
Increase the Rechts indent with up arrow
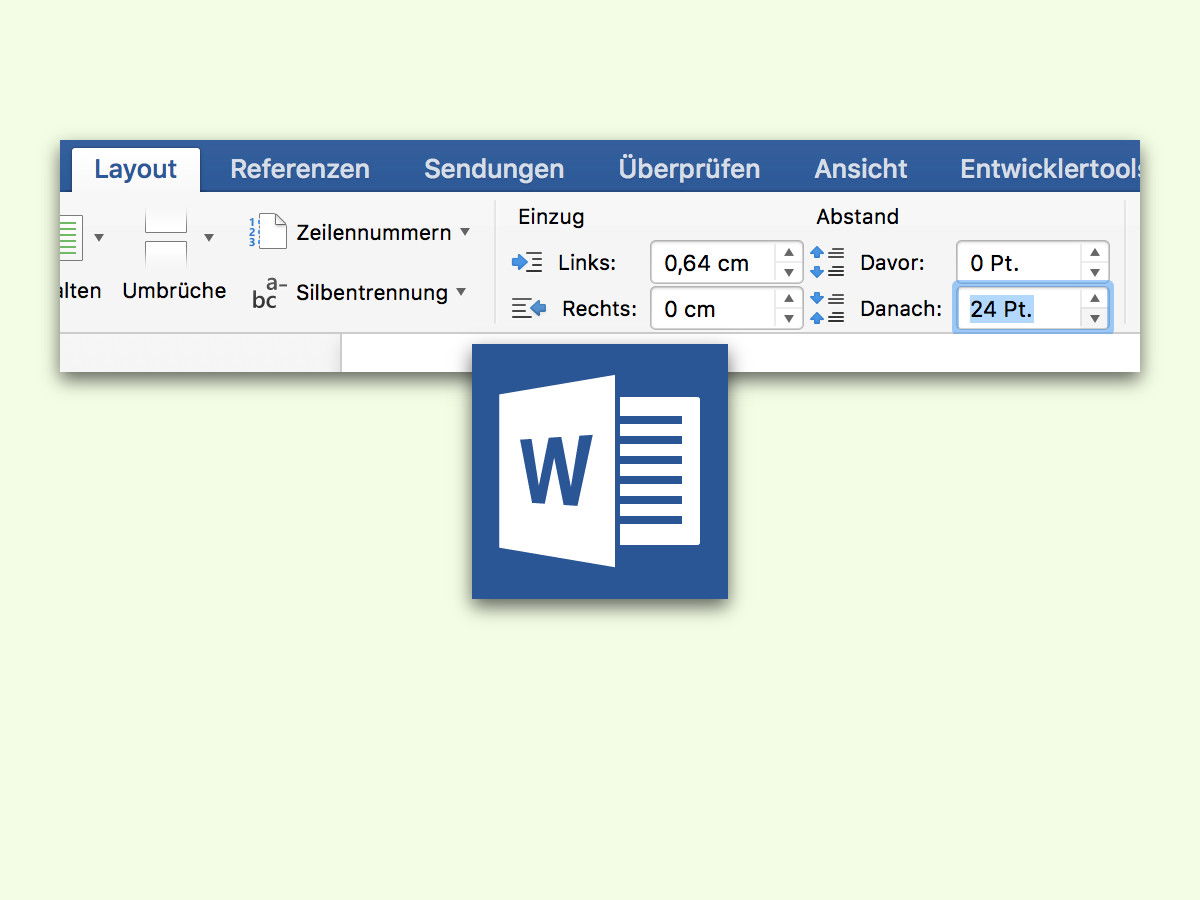(x=789, y=298)
